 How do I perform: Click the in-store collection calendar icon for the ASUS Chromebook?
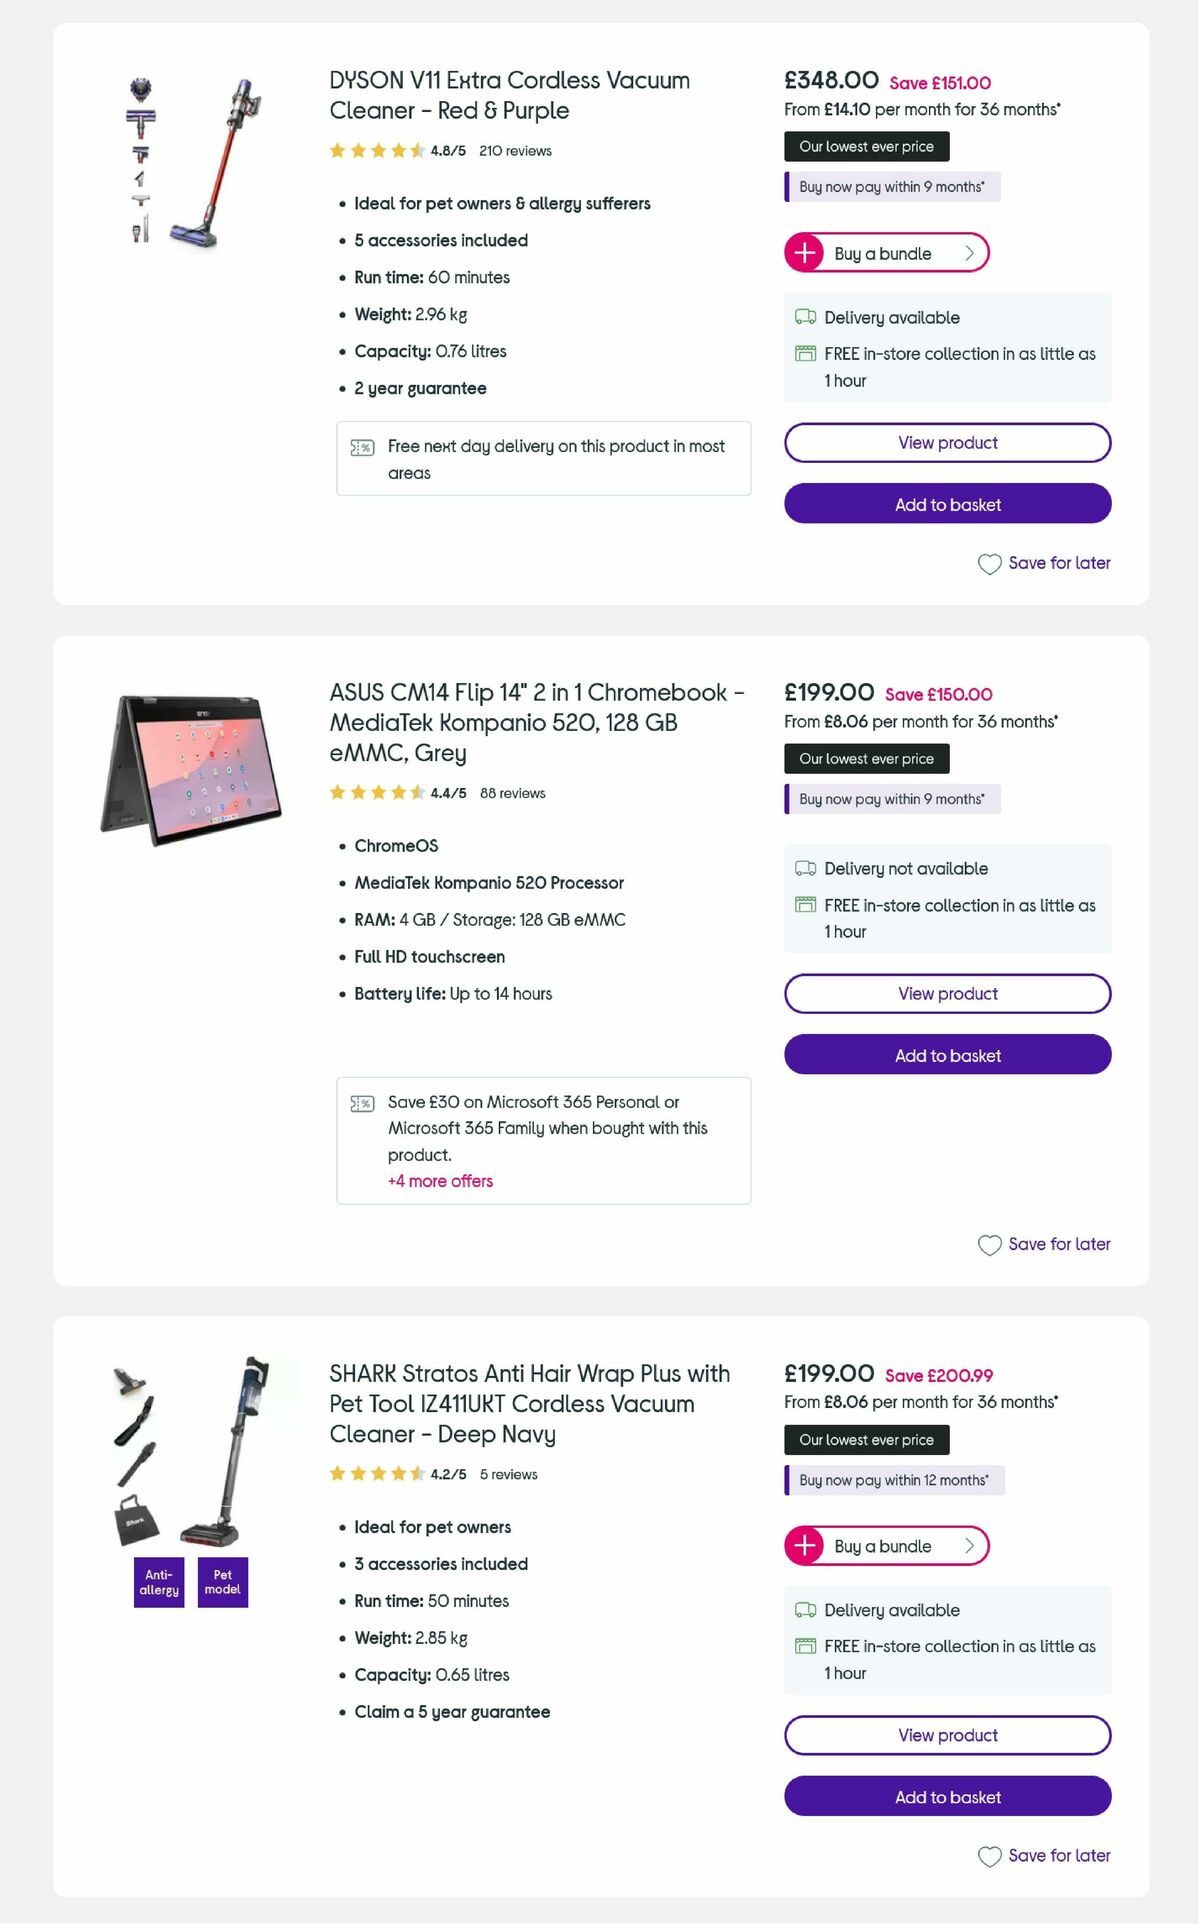coord(805,903)
